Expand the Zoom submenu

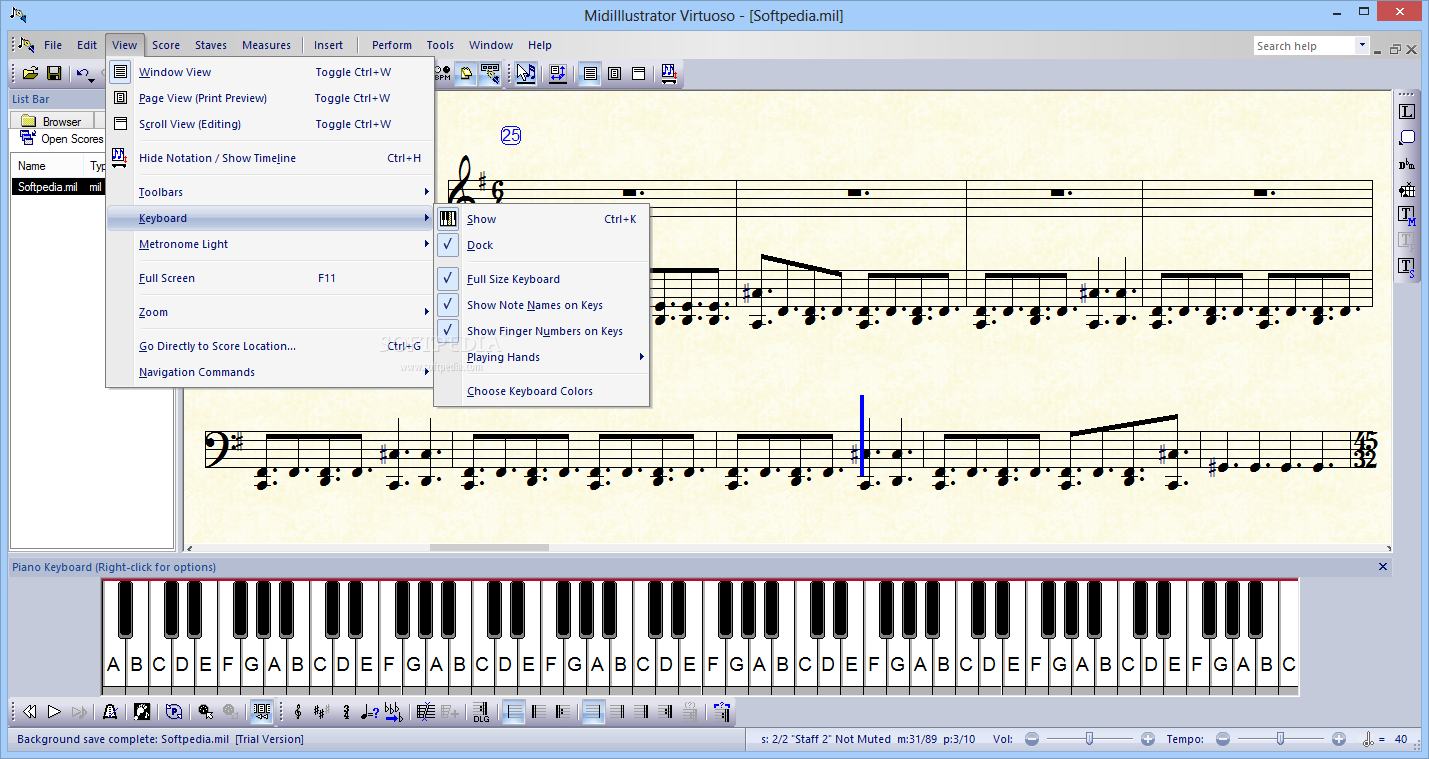(270, 312)
